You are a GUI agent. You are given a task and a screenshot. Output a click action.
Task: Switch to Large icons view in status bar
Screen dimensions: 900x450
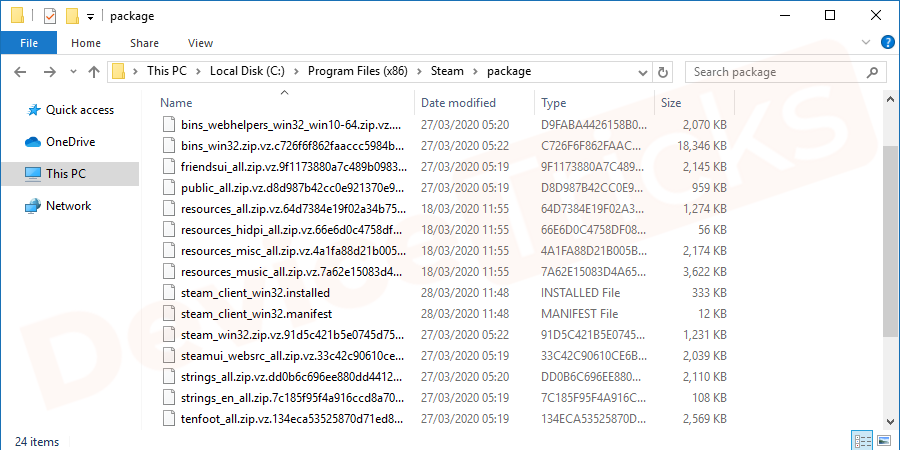[884, 441]
